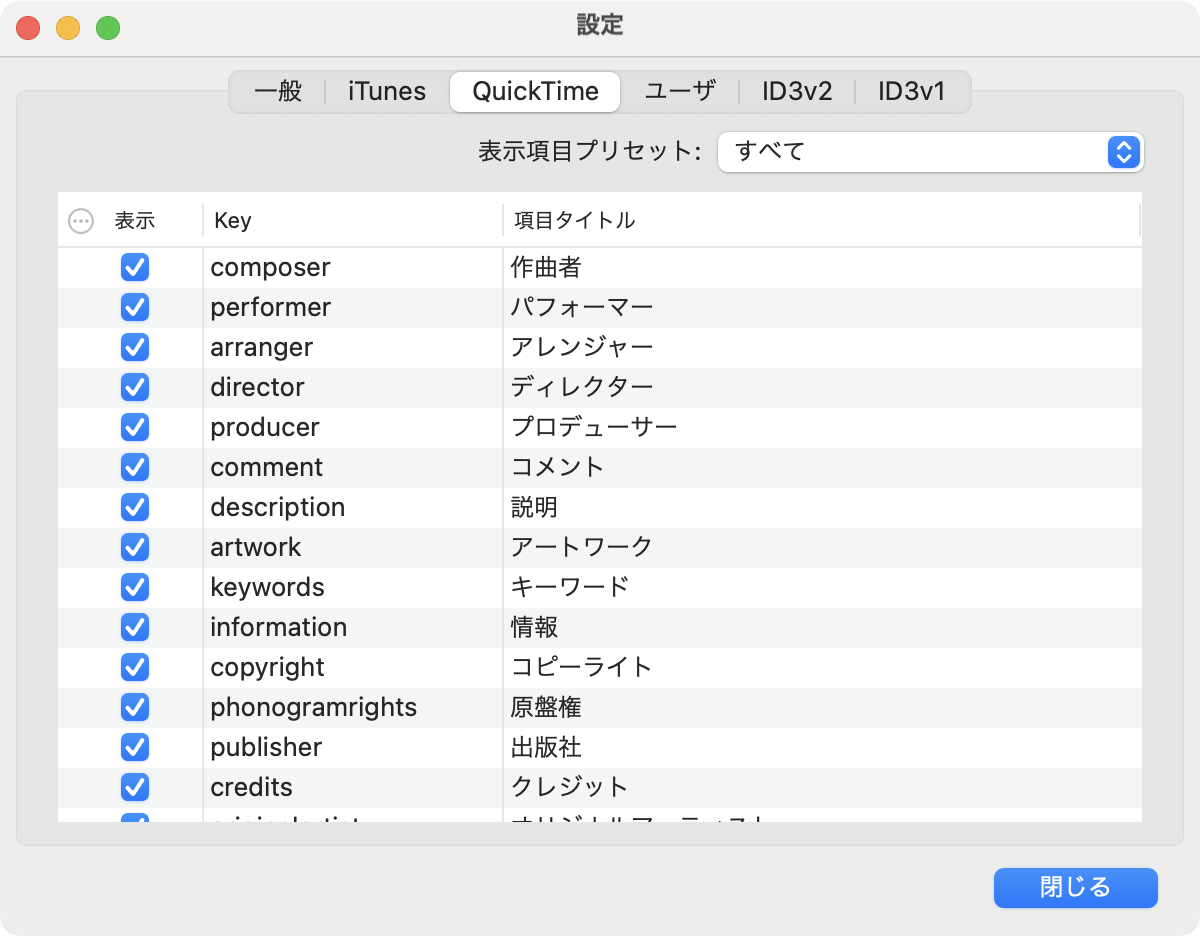Select the artwork key cell
This screenshot has width=1200, height=936.
(x=353, y=547)
